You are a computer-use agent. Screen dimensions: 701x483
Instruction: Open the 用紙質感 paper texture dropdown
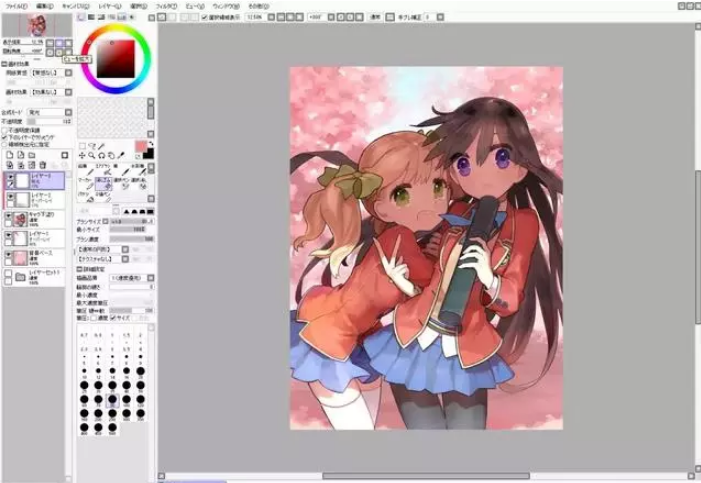68,72
